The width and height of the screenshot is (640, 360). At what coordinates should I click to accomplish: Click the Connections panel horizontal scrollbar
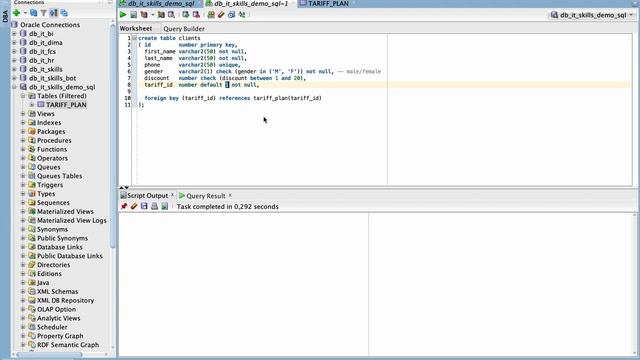point(49,355)
